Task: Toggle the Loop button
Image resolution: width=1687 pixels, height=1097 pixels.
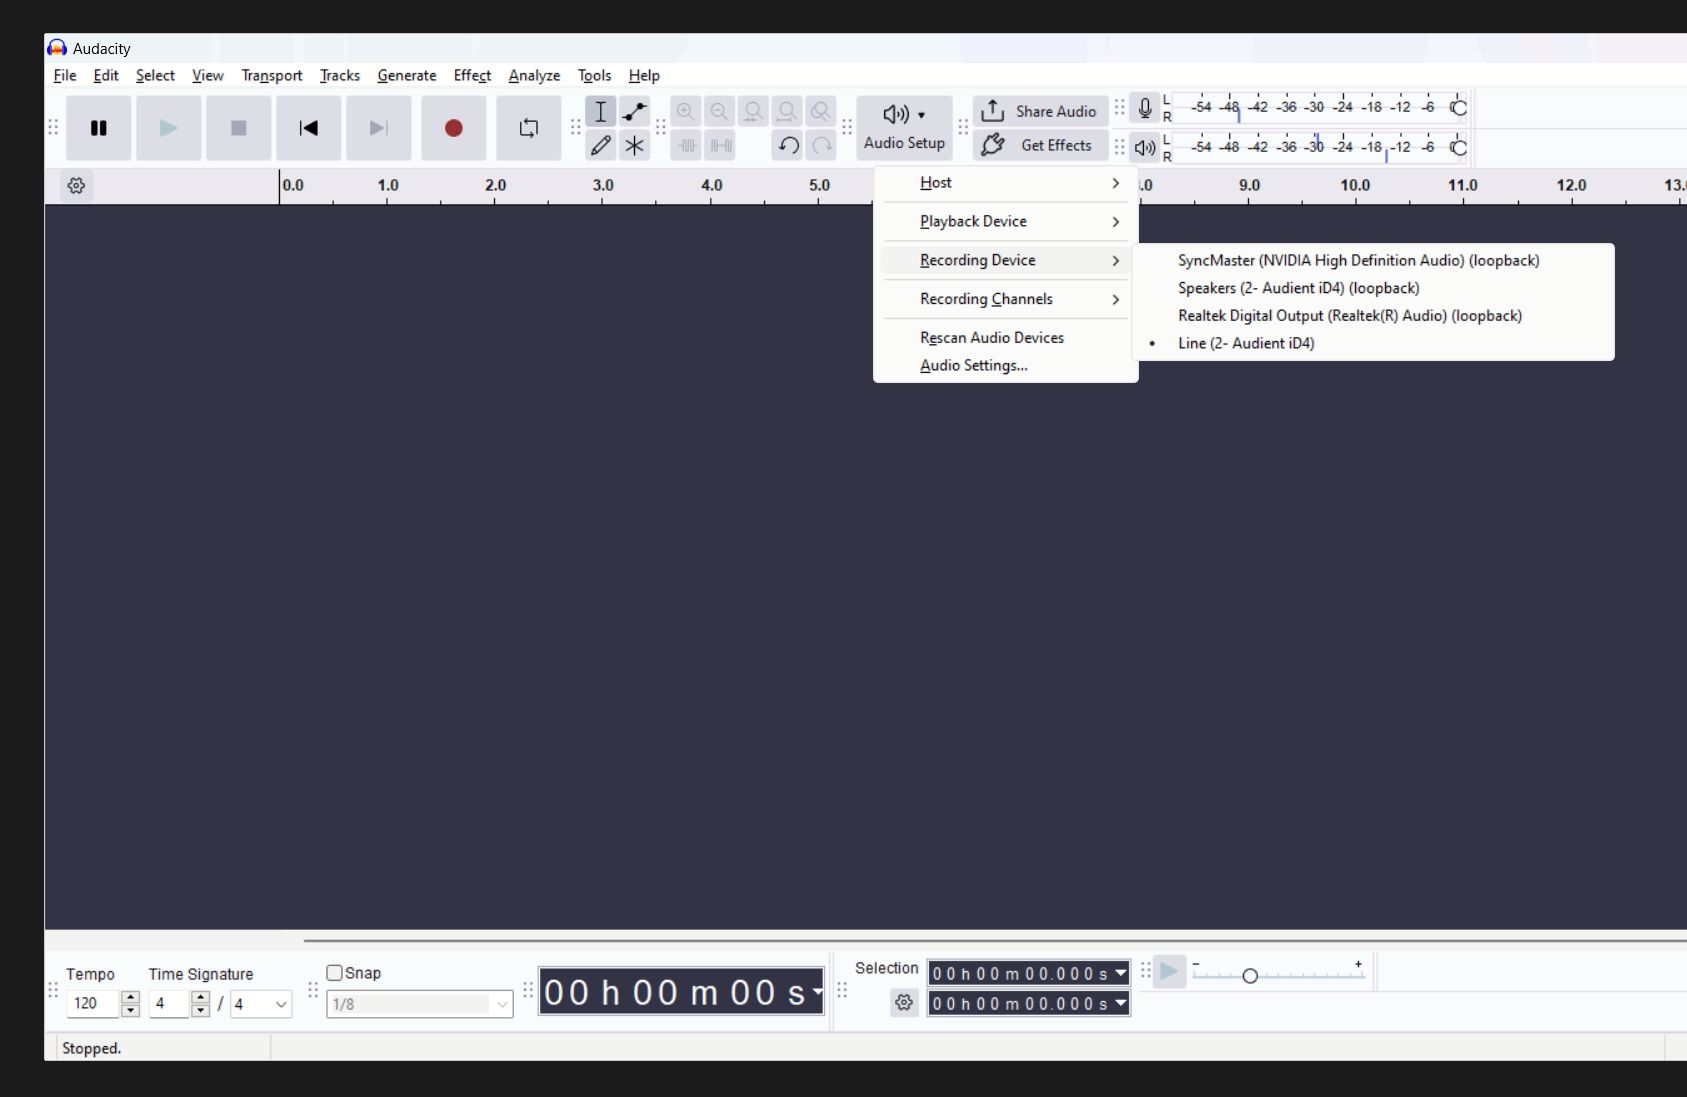Action: 528,128
